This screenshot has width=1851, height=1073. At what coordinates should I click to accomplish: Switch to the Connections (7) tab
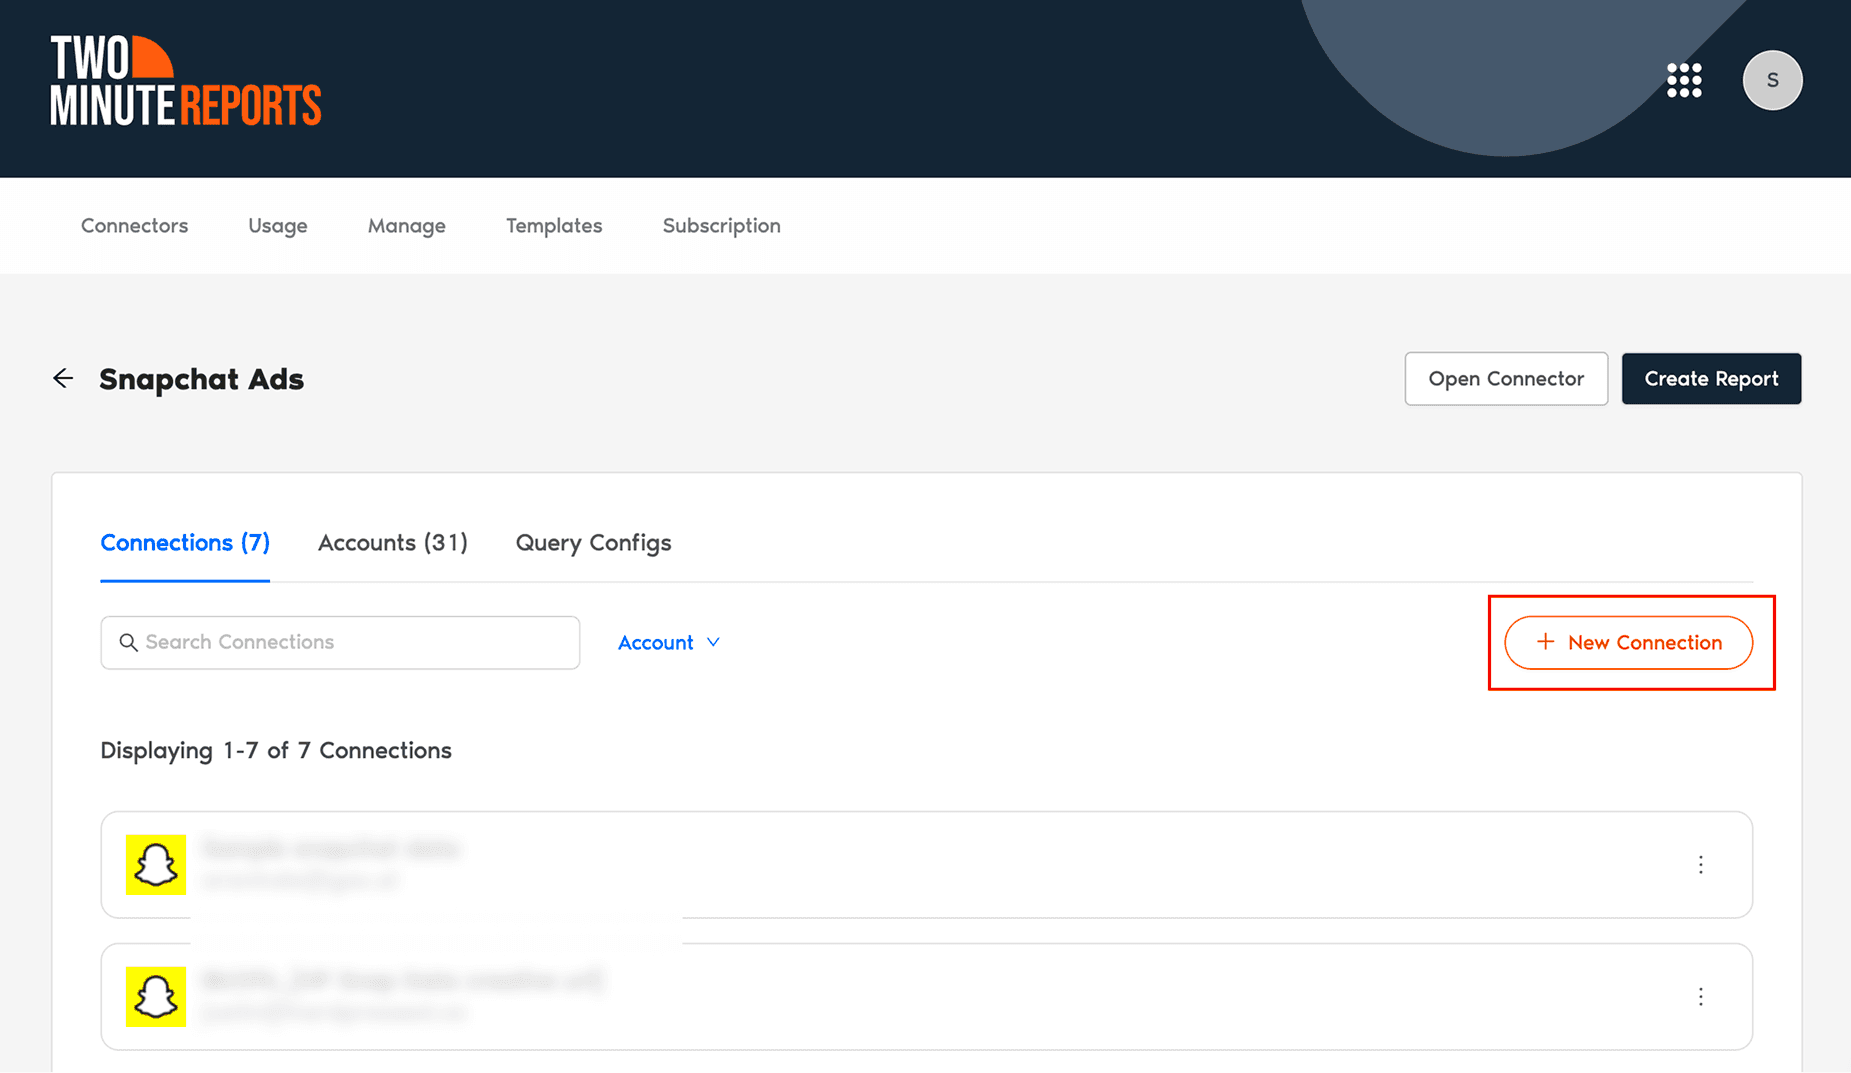coord(184,542)
